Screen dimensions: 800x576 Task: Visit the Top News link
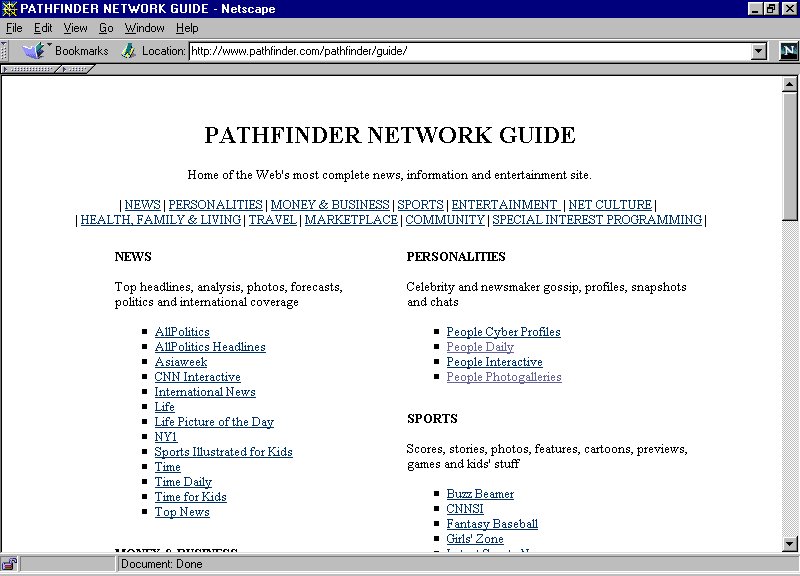182,512
